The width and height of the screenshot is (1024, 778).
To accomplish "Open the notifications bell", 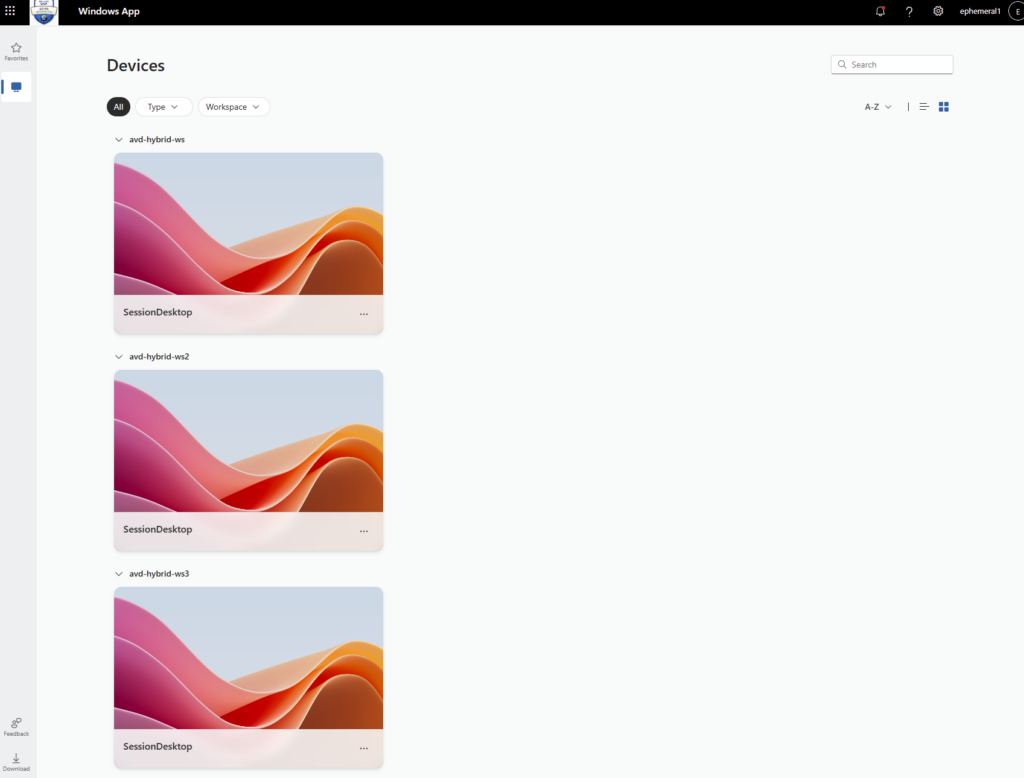I will [880, 11].
